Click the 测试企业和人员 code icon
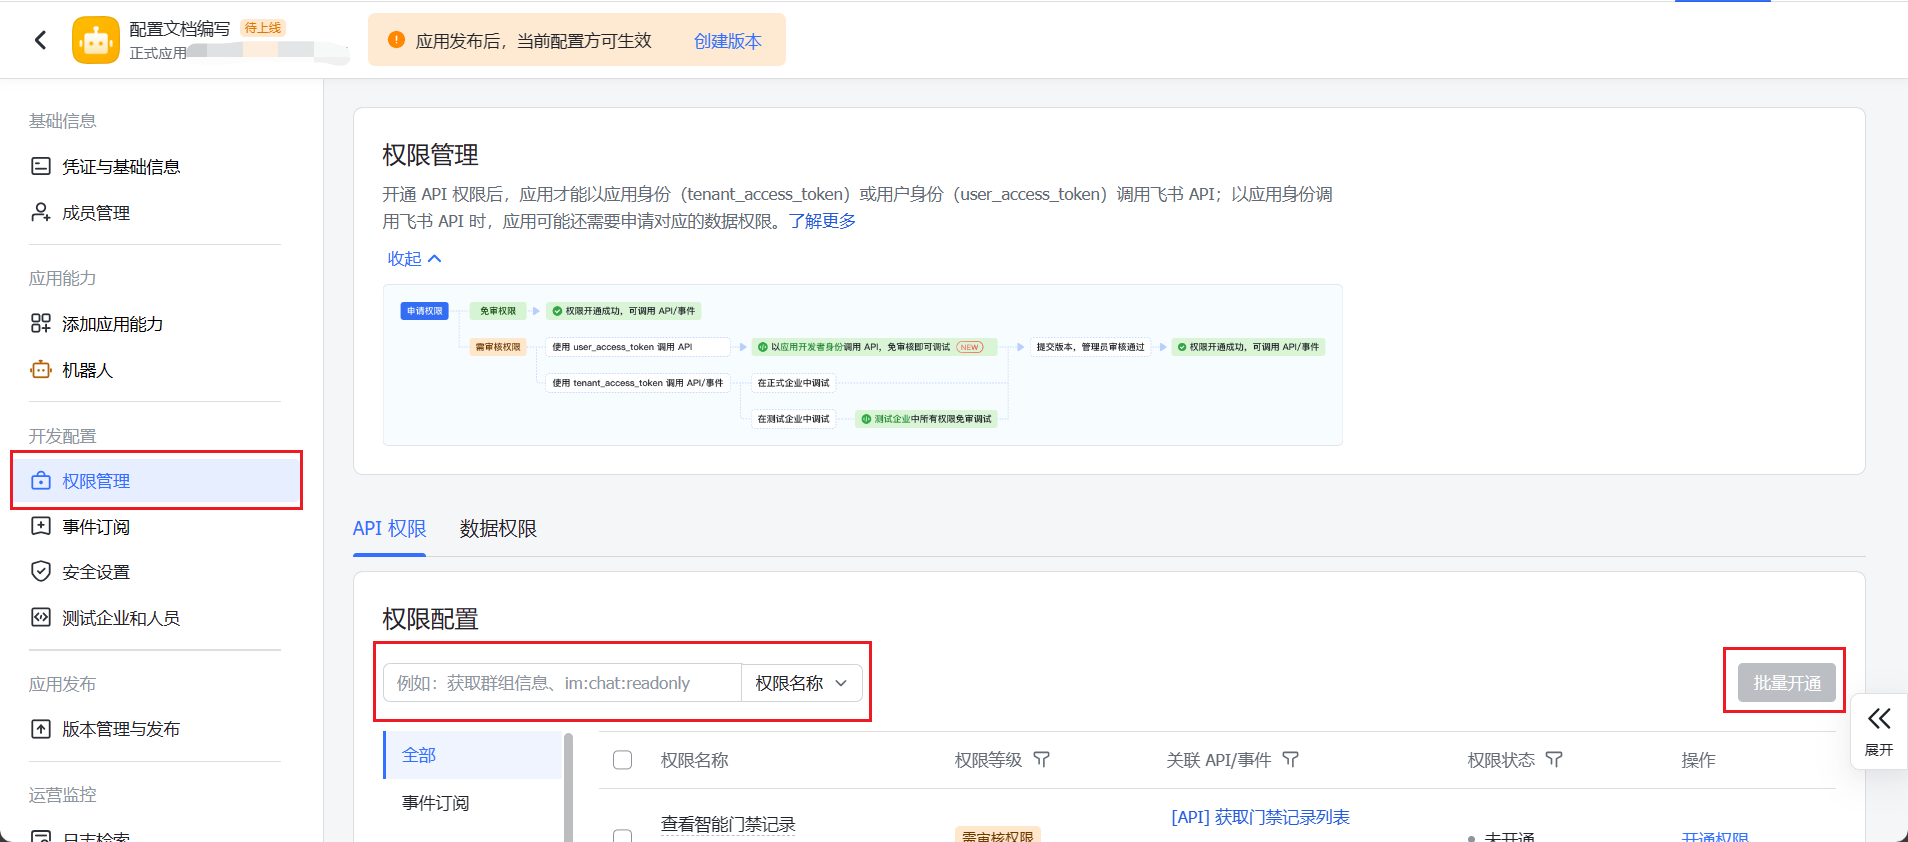The image size is (1908, 842). point(41,617)
